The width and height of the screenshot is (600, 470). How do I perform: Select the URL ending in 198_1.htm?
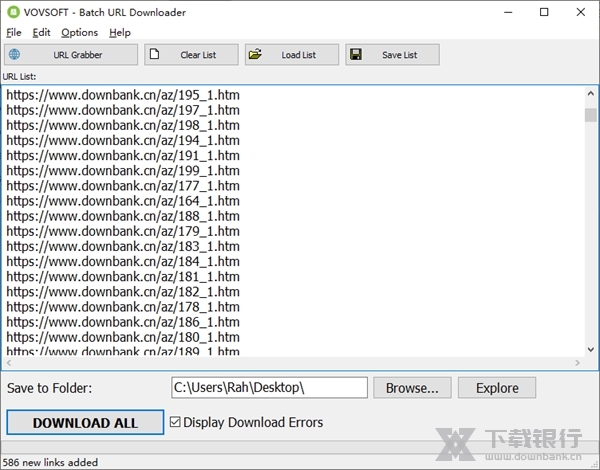[123, 125]
